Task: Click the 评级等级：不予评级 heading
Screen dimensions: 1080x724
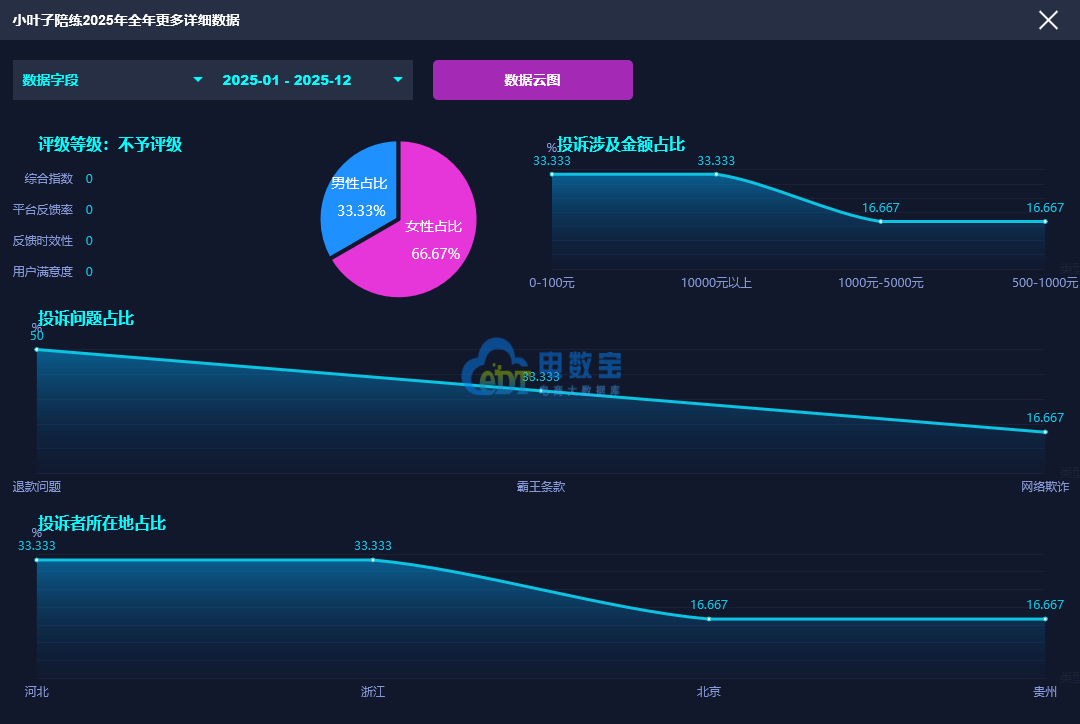Action: point(110,145)
